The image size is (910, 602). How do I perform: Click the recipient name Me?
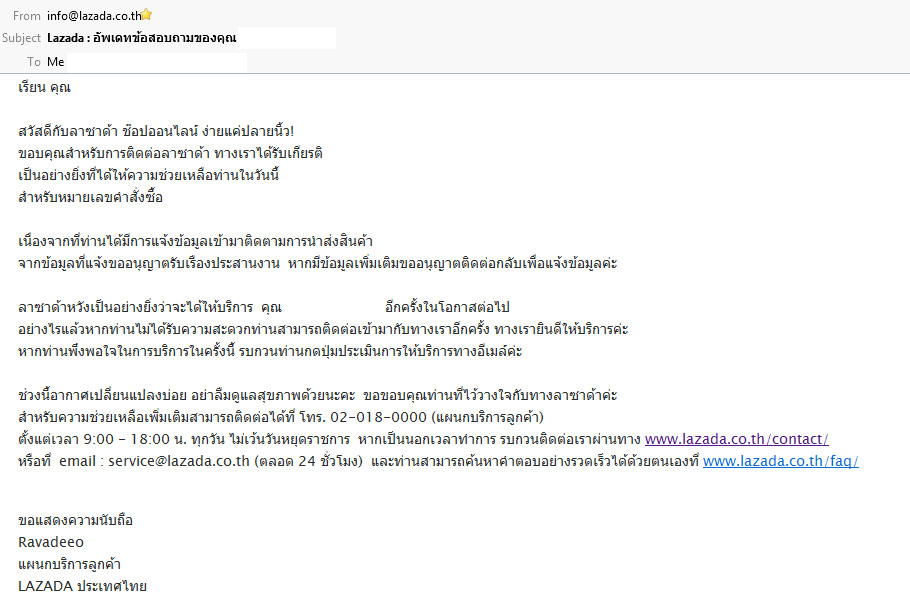coord(56,62)
